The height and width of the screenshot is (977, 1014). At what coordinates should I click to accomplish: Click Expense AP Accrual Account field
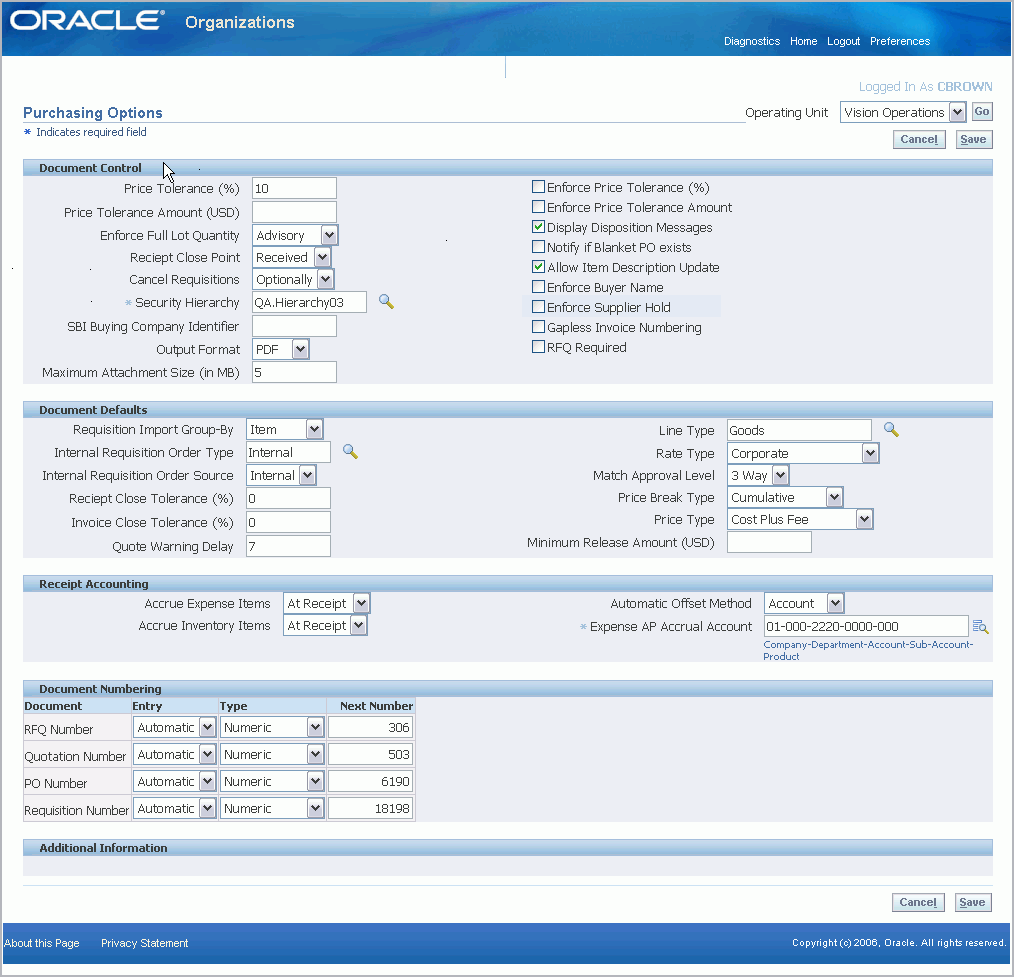(x=866, y=626)
